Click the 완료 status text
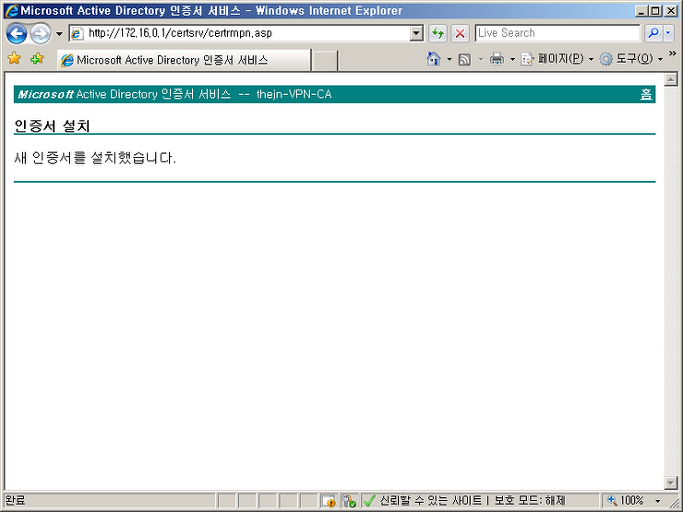 (15, 500)
